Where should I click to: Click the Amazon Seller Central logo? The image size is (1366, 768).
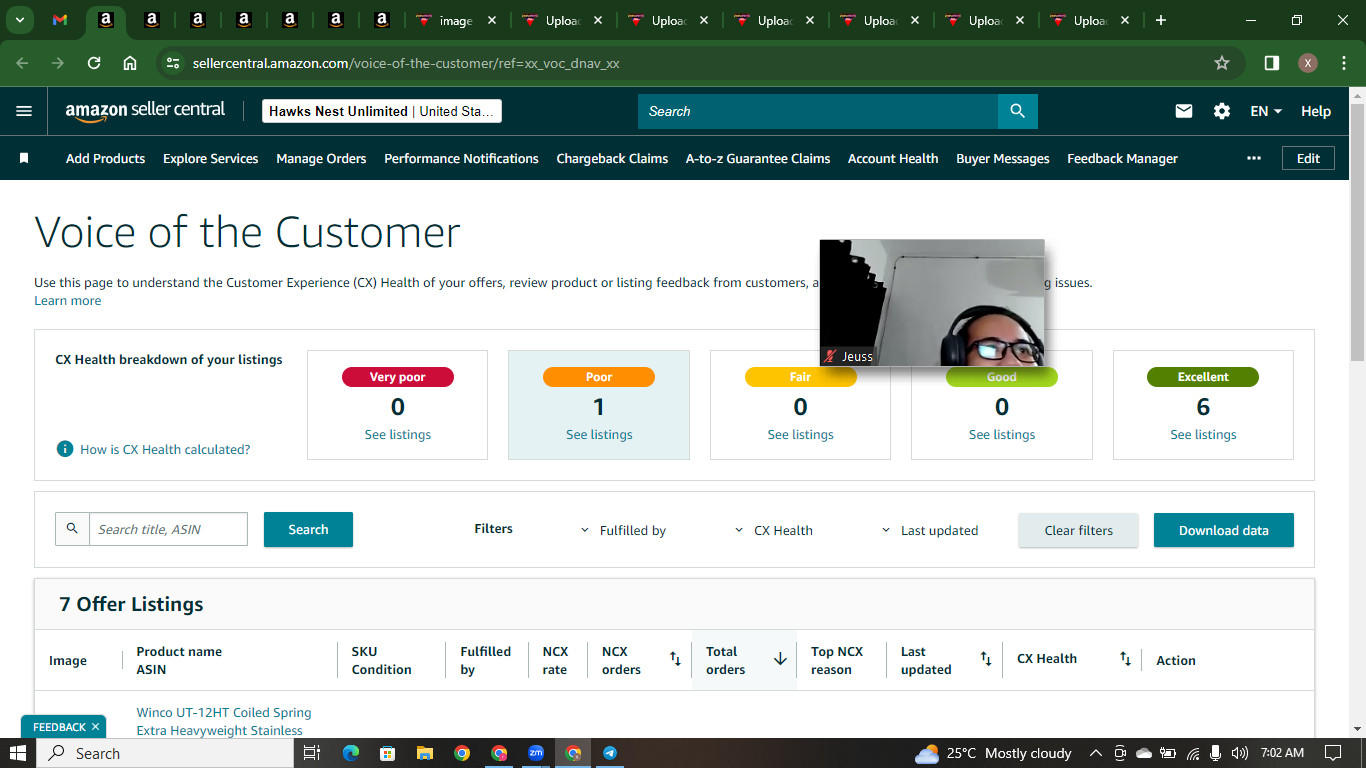pos(146,111)
